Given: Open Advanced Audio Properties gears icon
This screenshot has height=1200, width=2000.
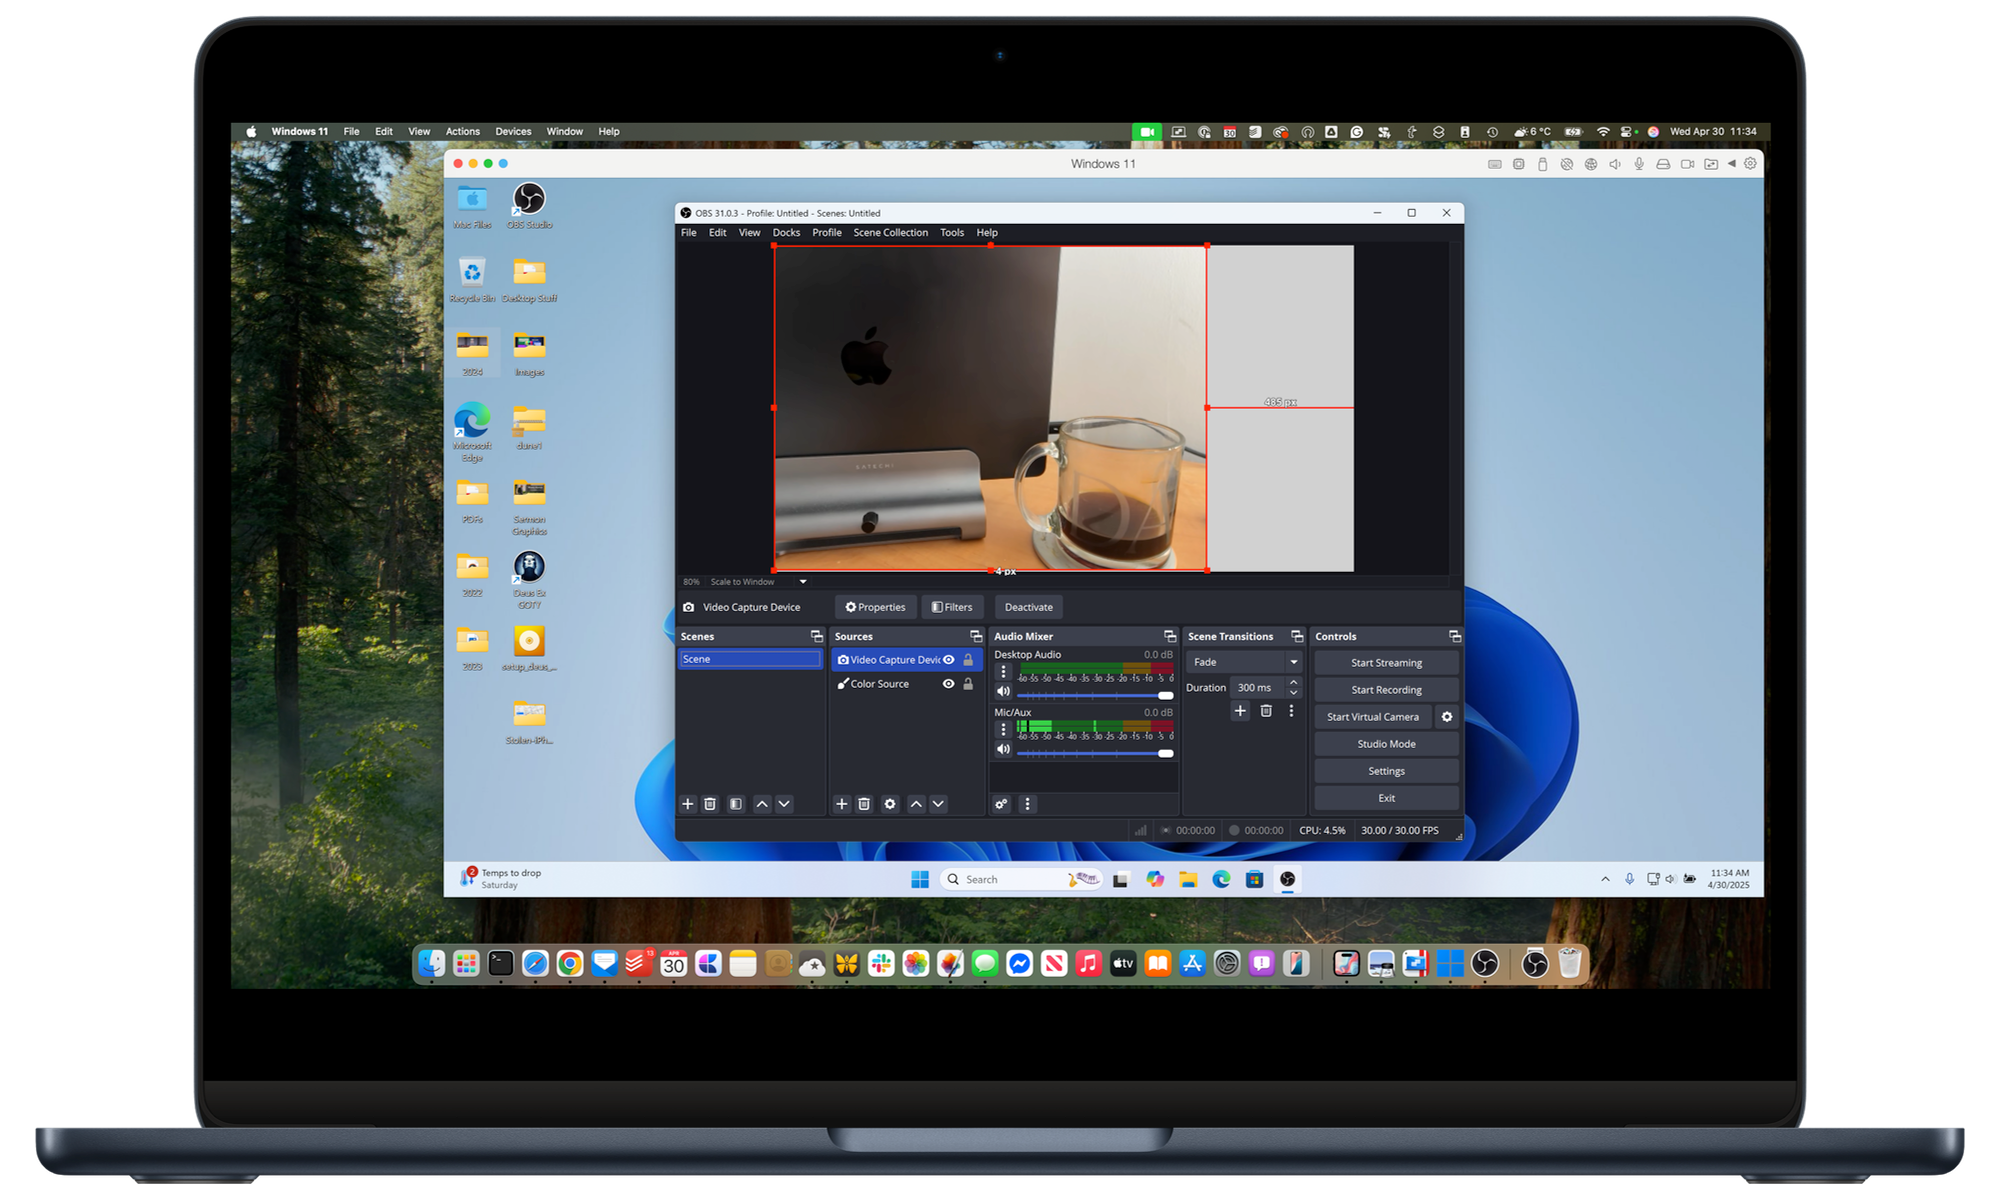Looking at the screenshot, I should tap(1001, 804).
